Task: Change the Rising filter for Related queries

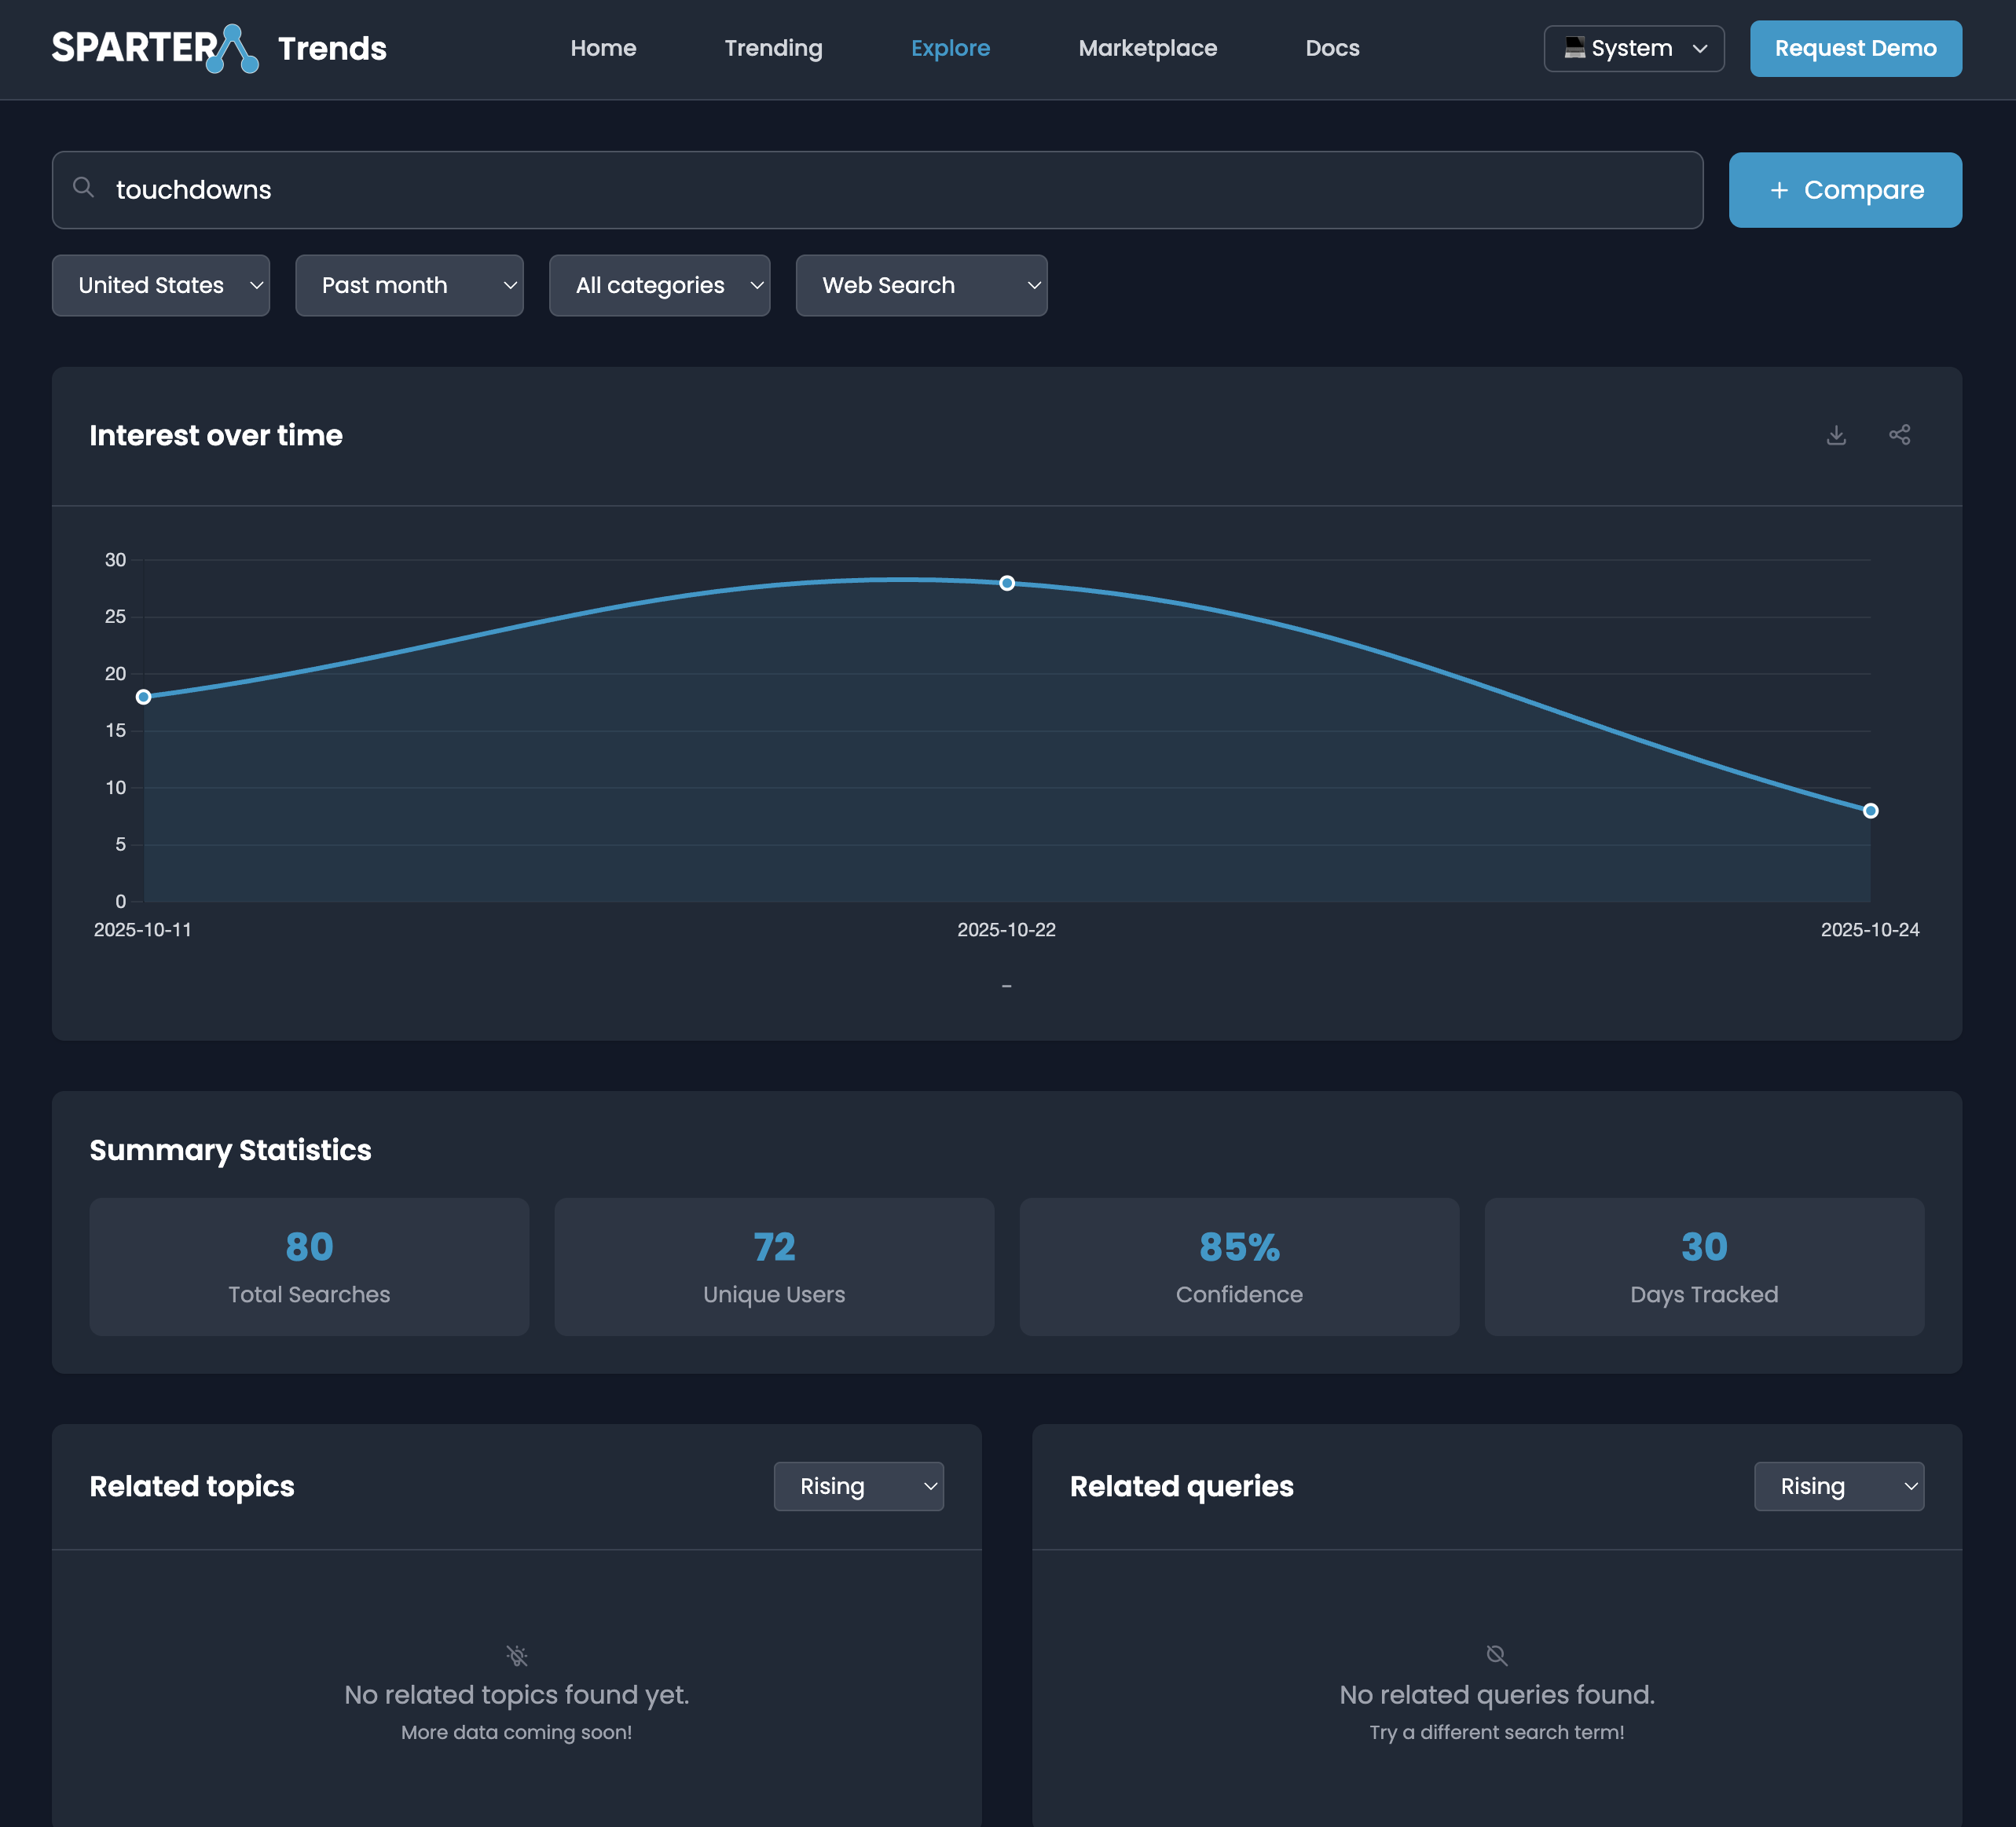Action: [1838, 1486]
